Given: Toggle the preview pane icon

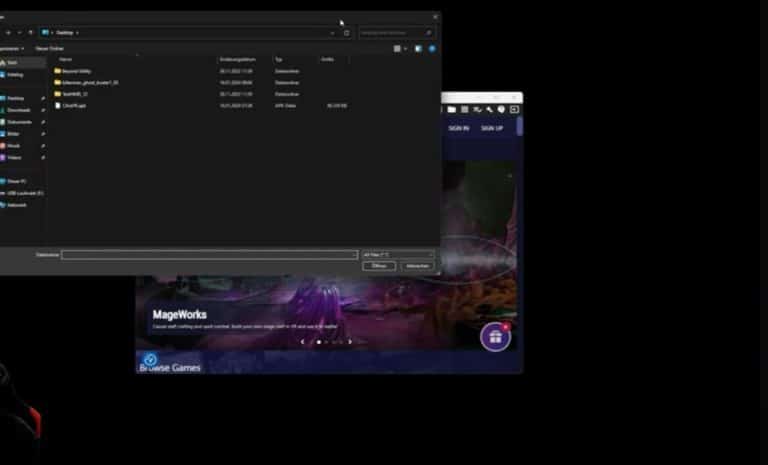Looking at the screenshot, I should (418, 48).
